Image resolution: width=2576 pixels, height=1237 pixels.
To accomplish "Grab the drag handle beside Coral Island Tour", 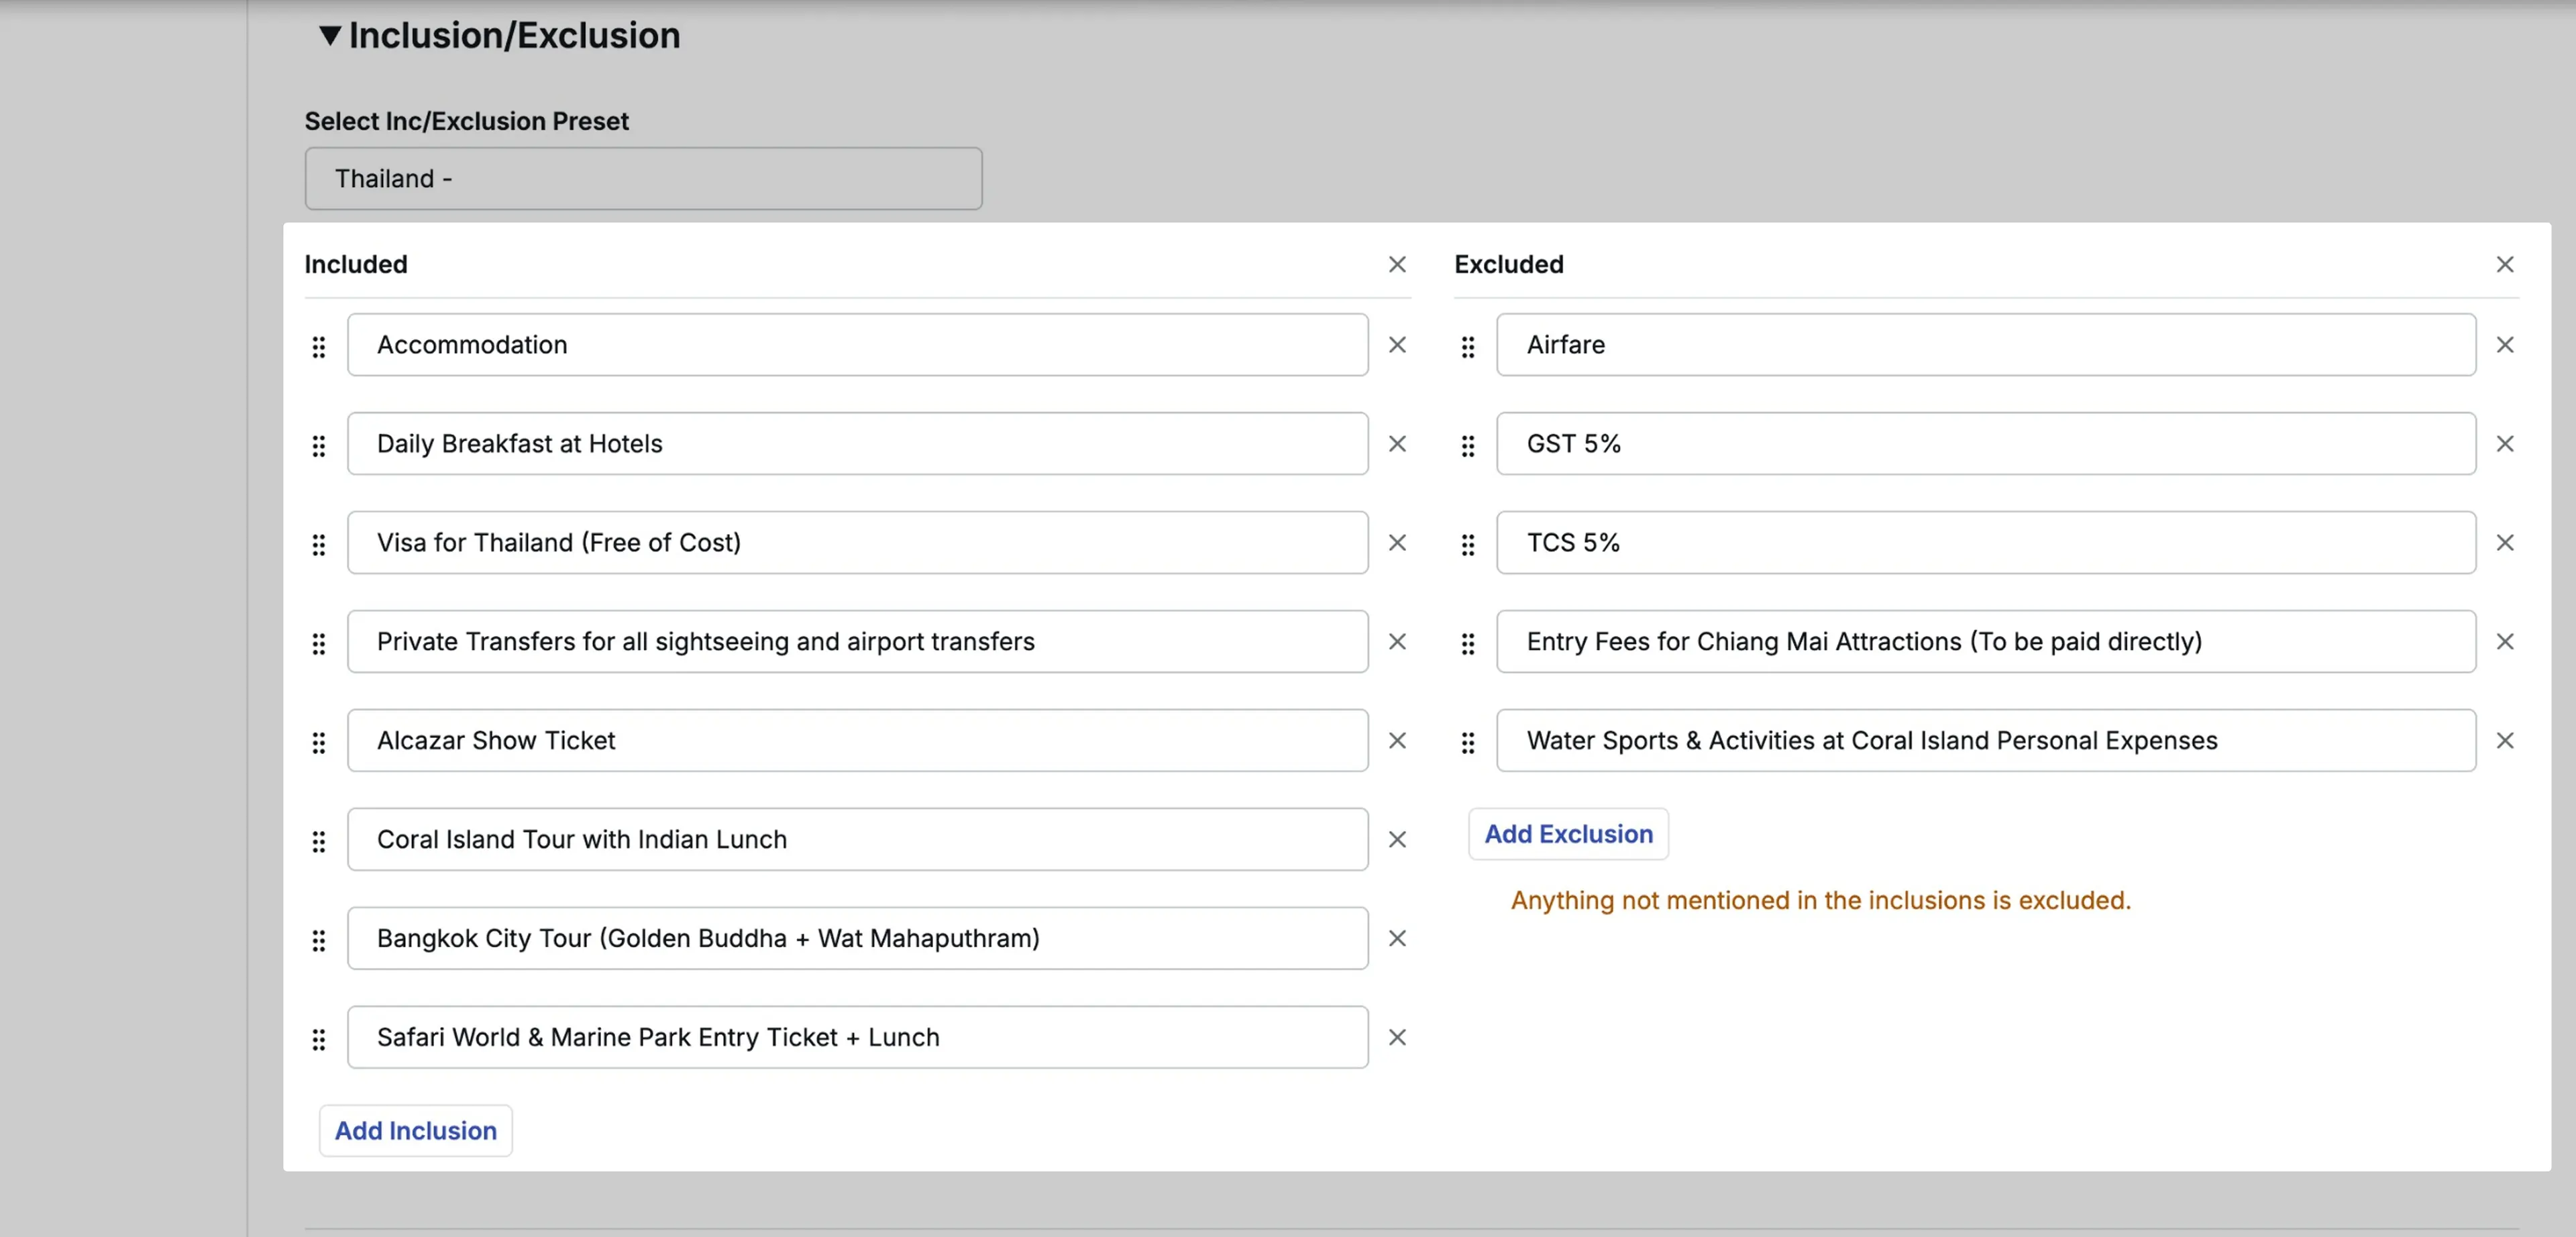I will pos(318,841).
